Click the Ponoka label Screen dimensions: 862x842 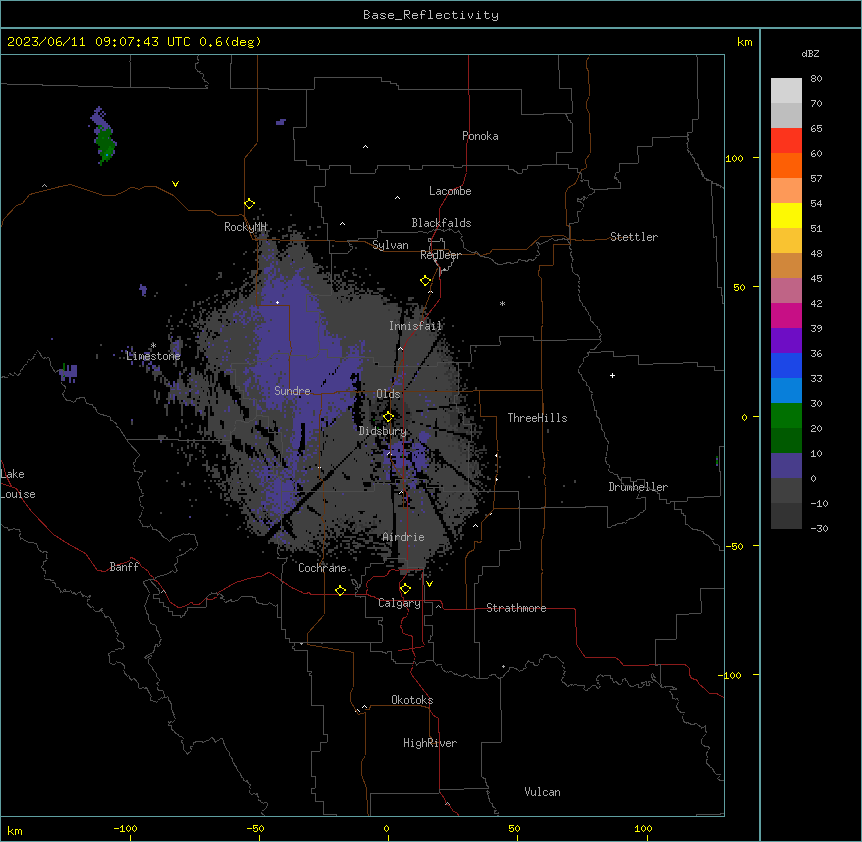480,136
